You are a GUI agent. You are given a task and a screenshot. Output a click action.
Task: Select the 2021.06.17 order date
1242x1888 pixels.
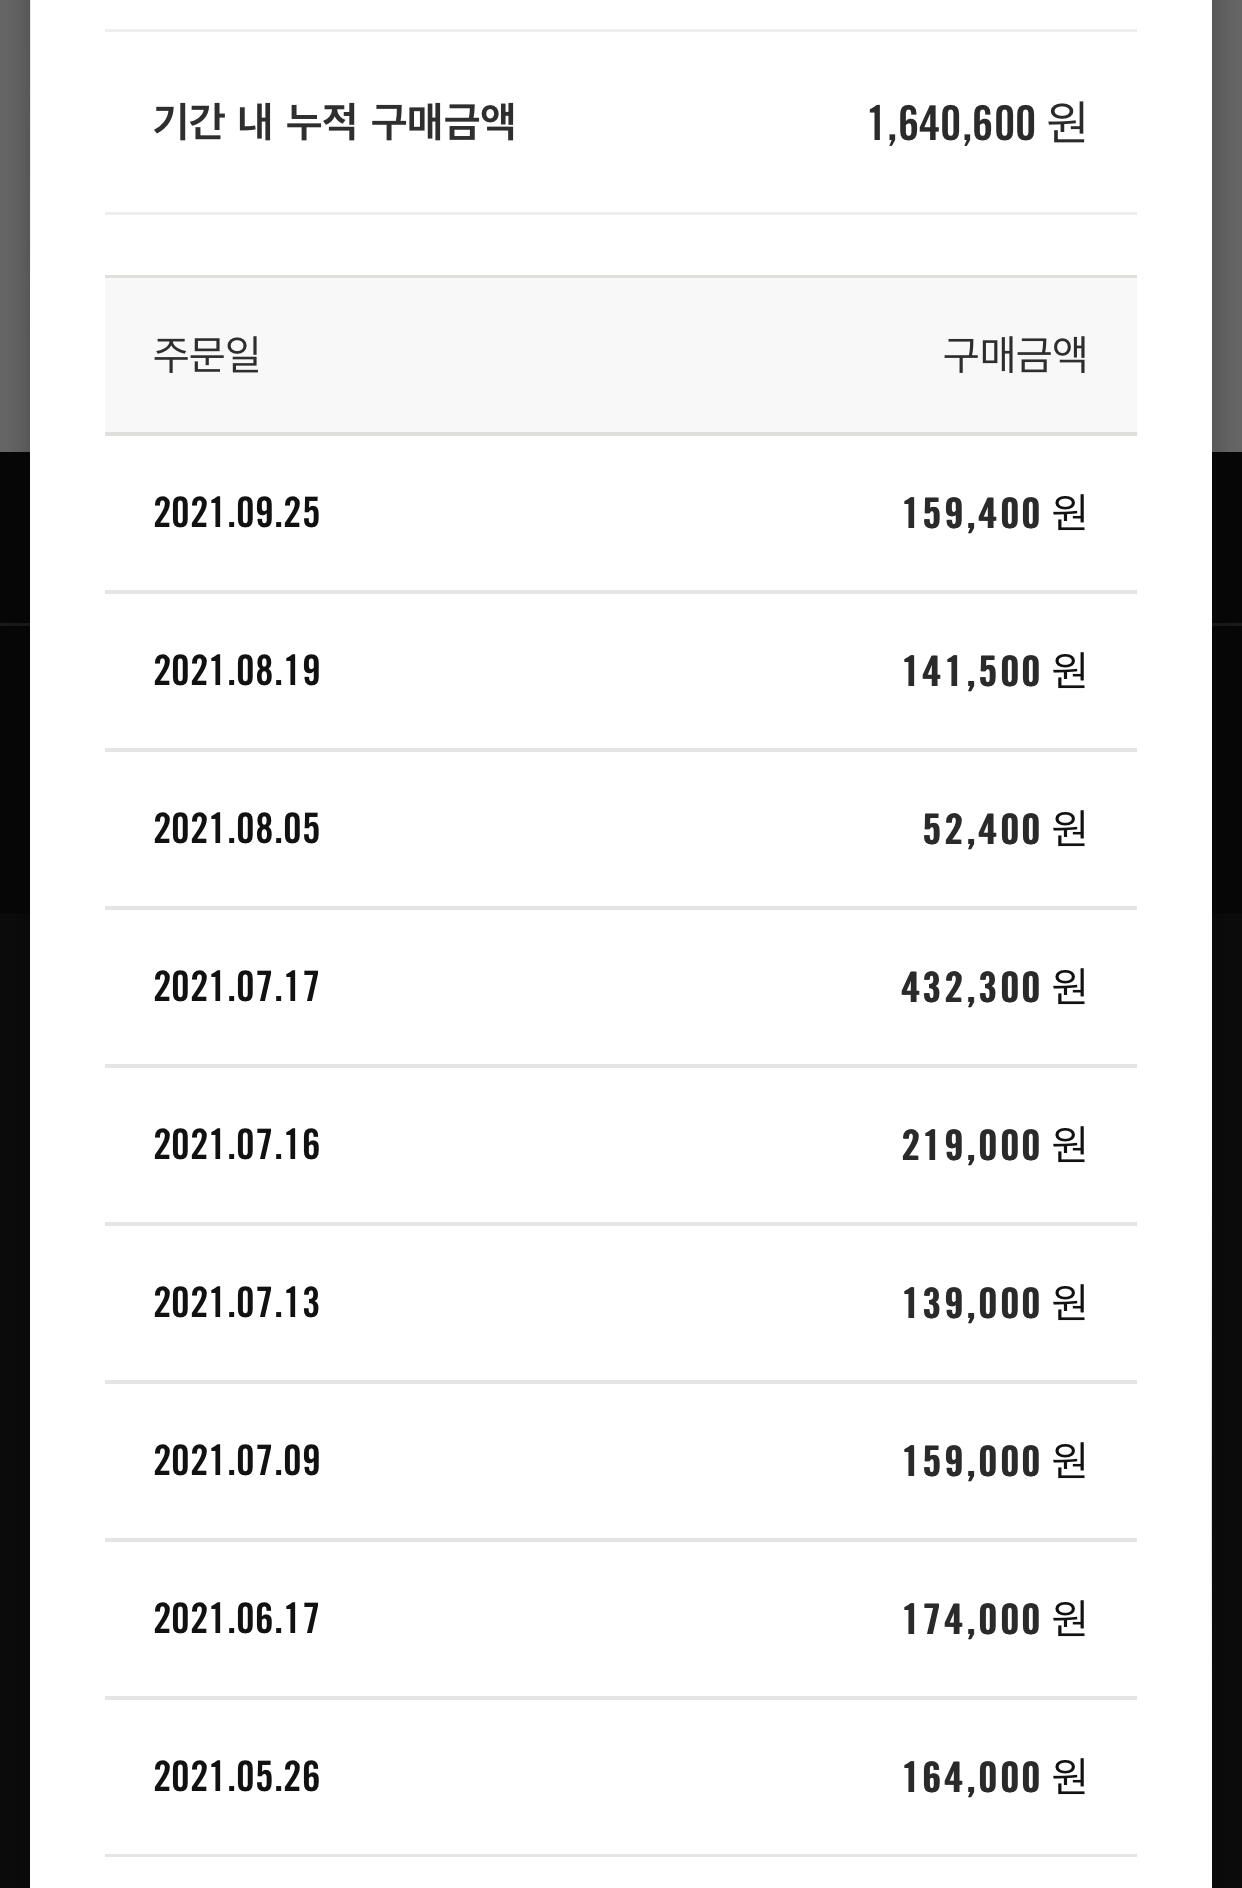[x=237, y=1619]
